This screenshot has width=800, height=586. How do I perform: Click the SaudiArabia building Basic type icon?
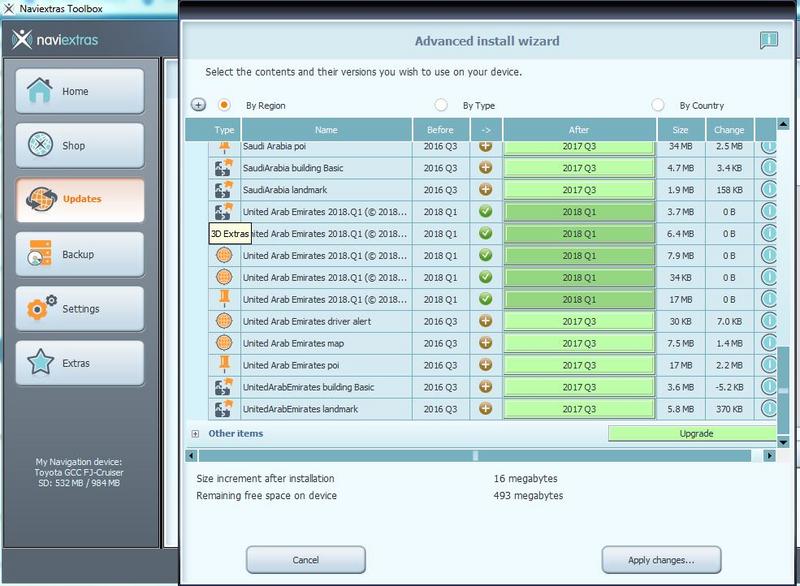pyautogui.click(x=223, y=168)
